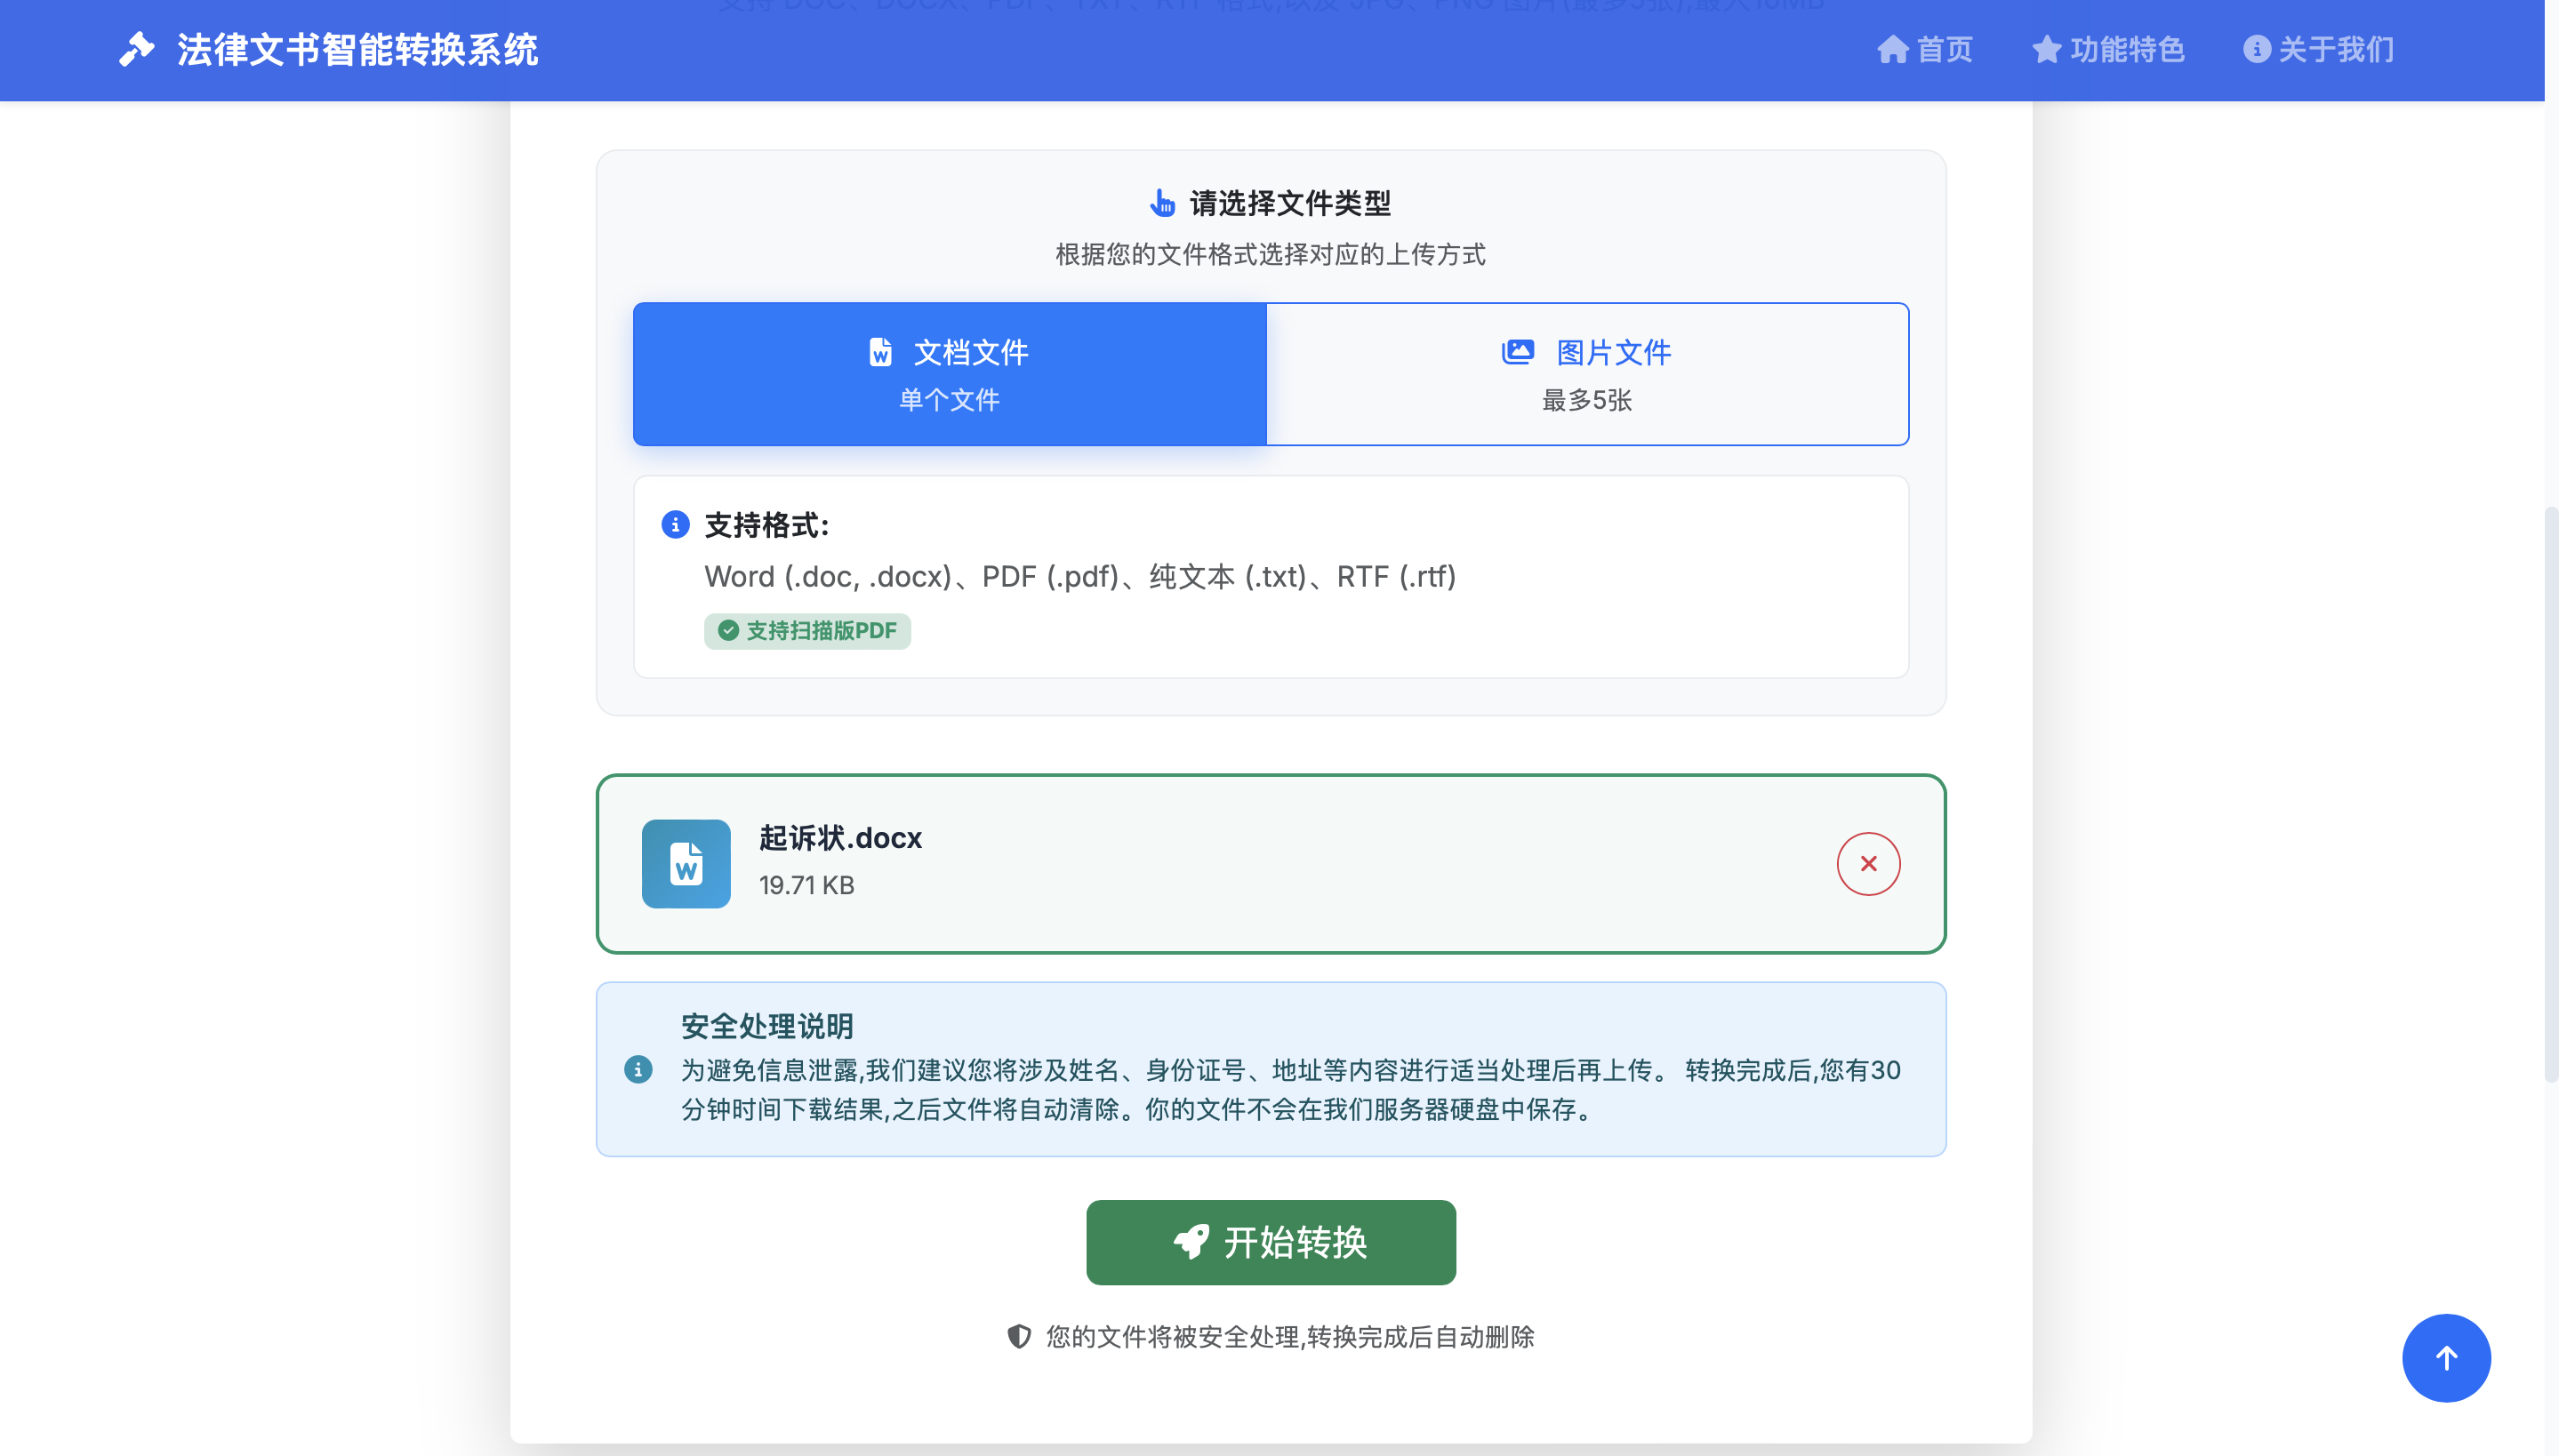Click the rocket icon on the 开始转换 button
2559x1456 pixels.
[1190, 1241]
